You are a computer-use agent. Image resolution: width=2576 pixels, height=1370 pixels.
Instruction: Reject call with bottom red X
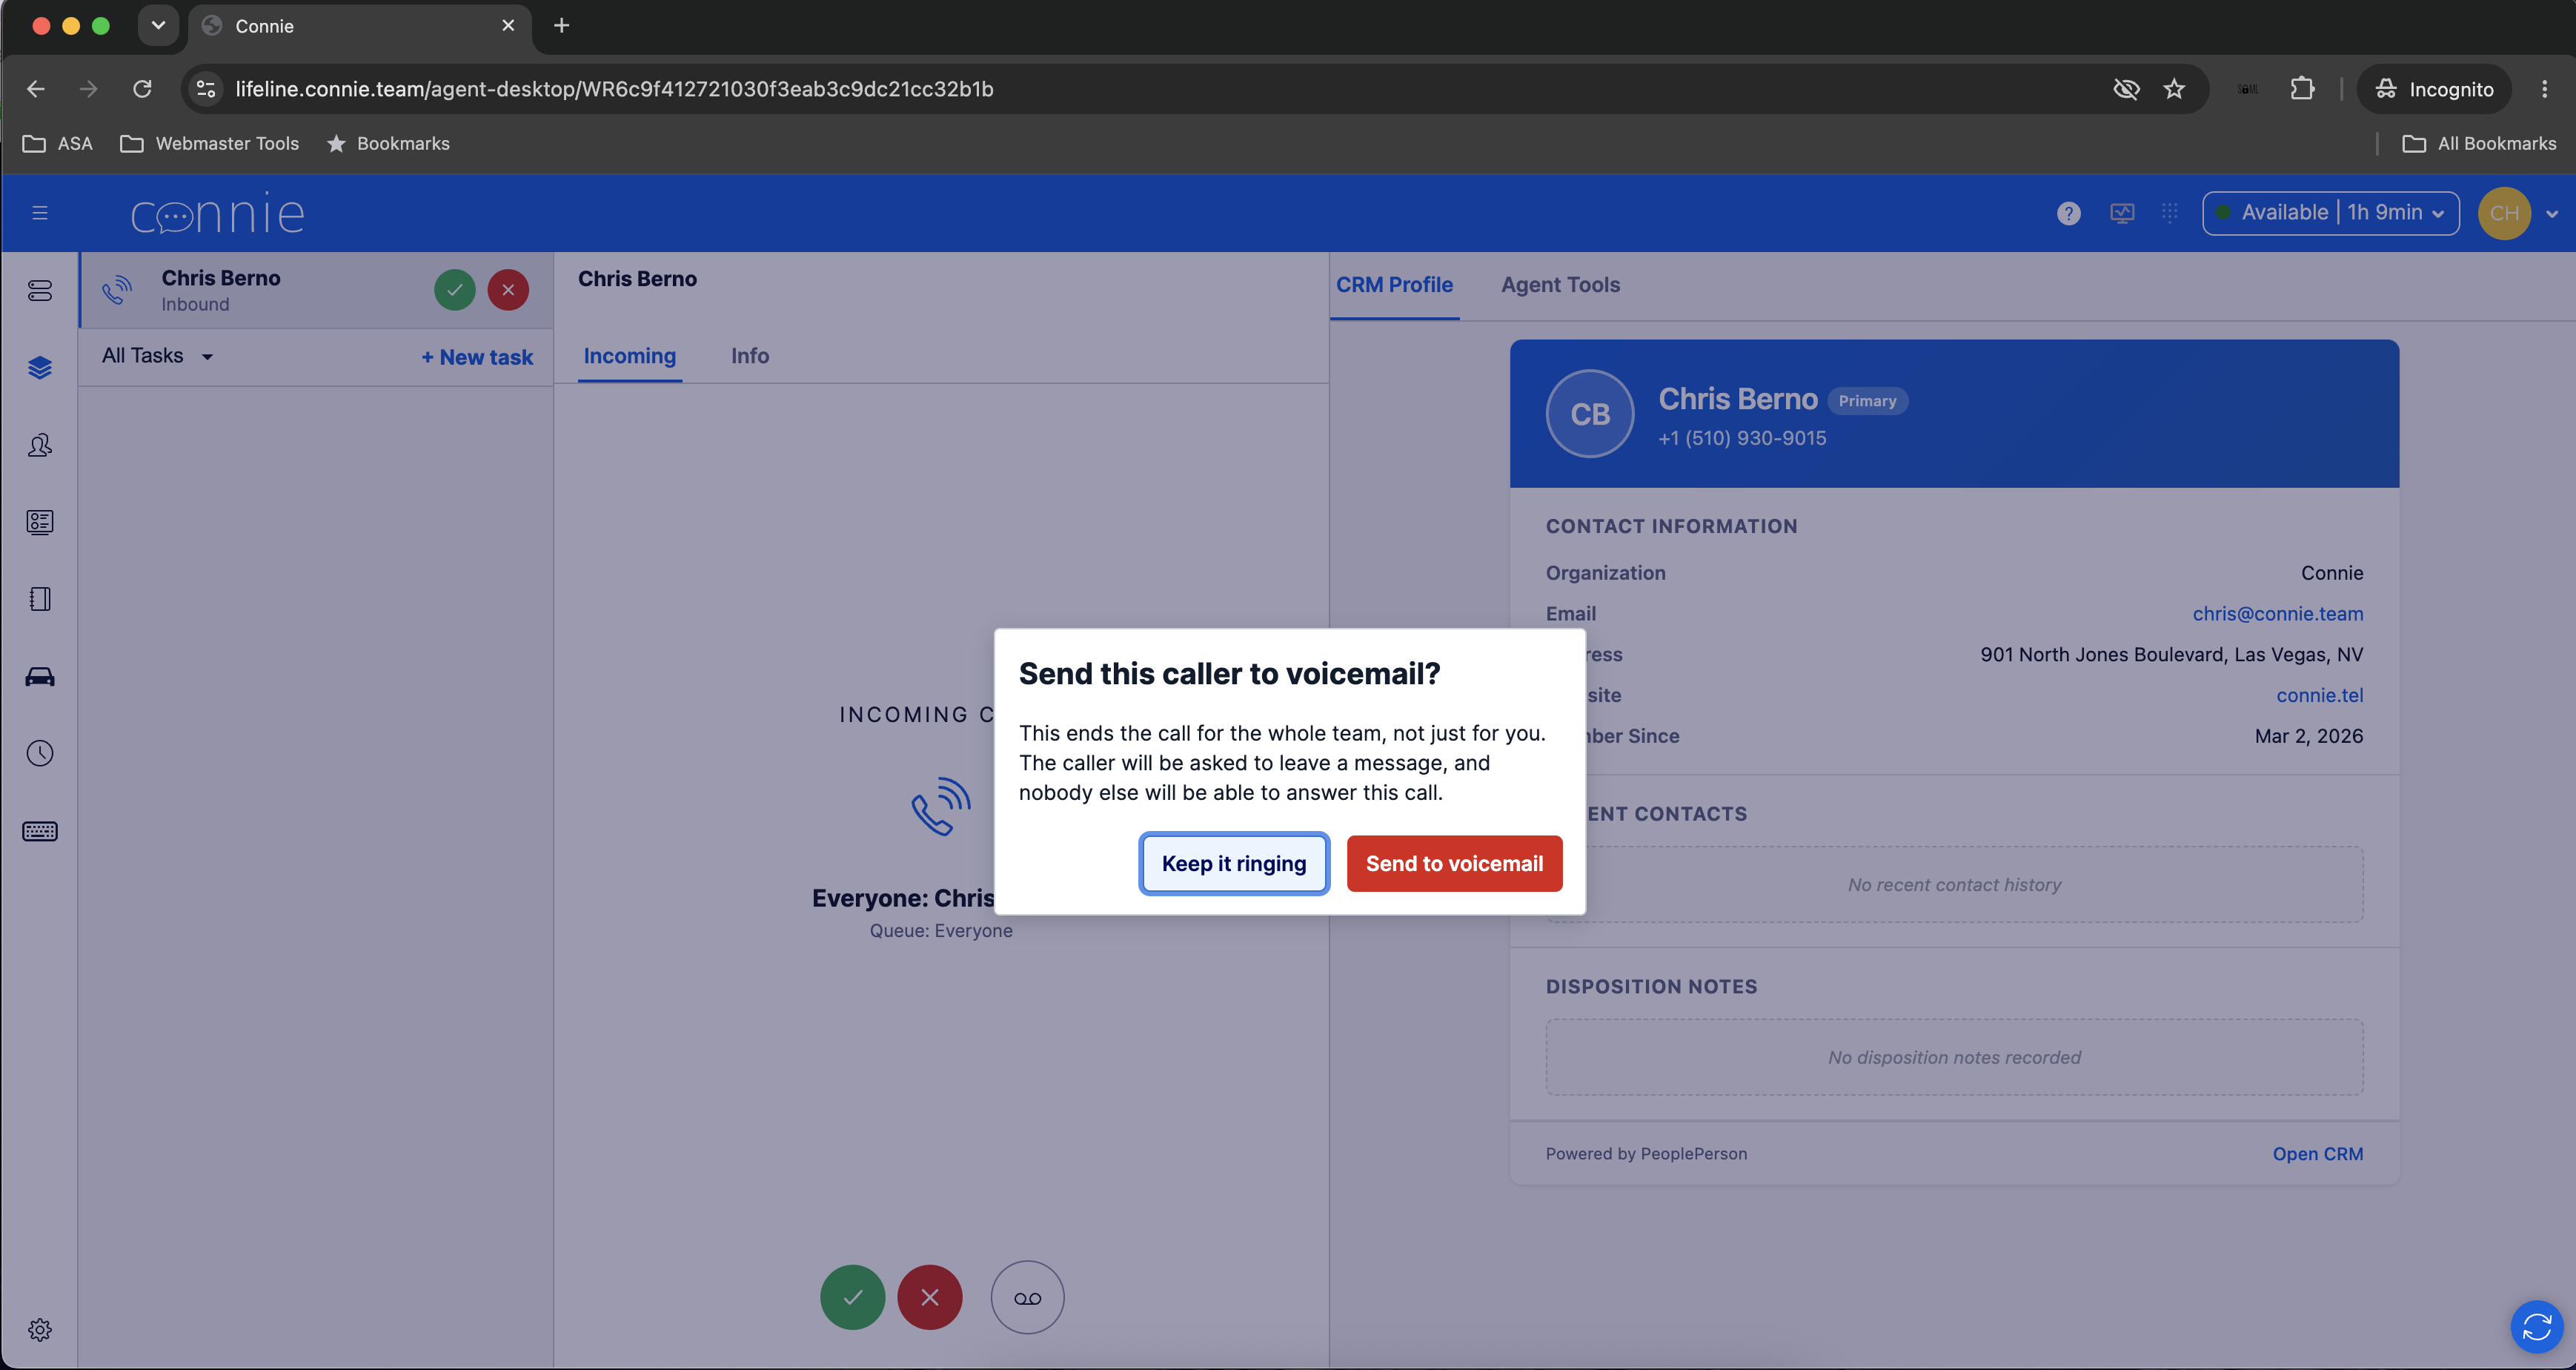point(929,1297)
